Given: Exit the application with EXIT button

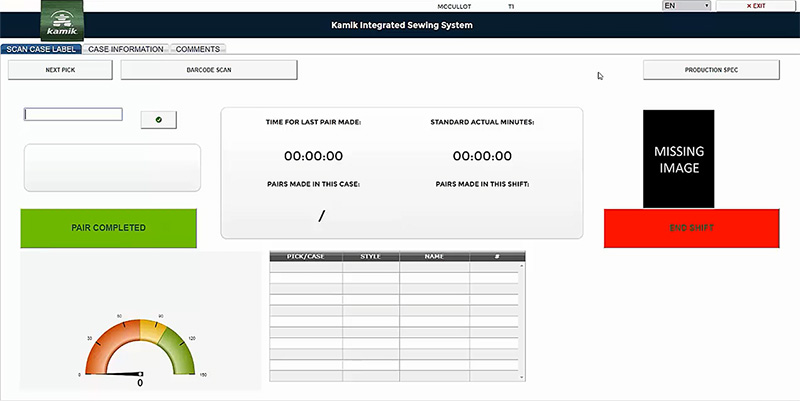Looking at the screenshot, I should [x=756, y=6].
